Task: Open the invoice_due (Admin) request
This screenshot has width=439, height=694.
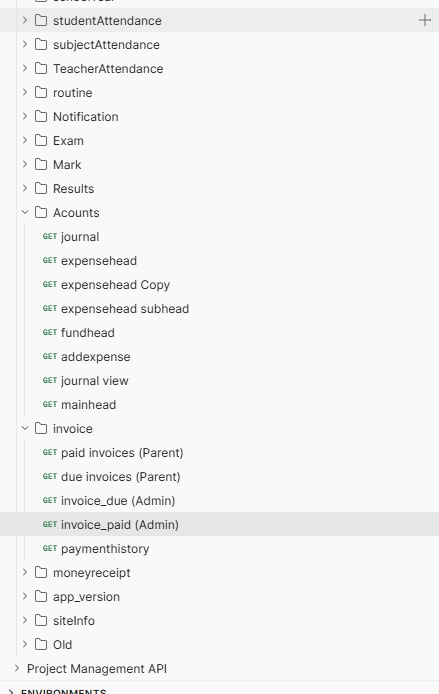Action: coord(118,501)
